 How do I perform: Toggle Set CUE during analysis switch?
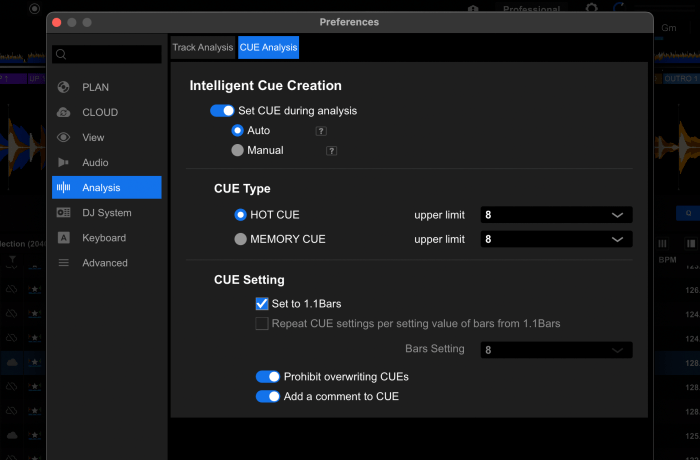pyautogui.click(x=222, y=111)
